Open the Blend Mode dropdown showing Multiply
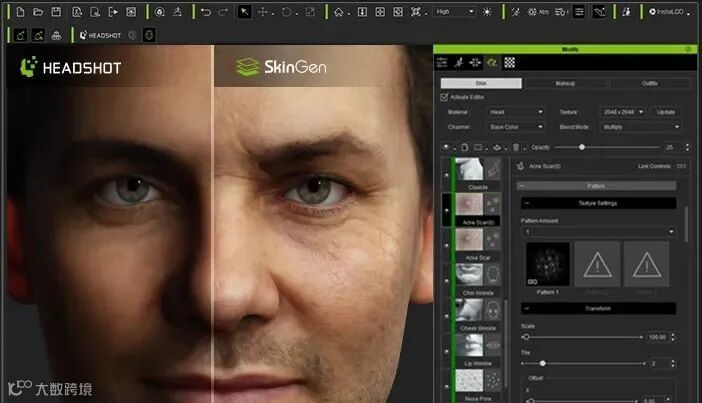Screen dimensions: 702x403 pos(641,127)
